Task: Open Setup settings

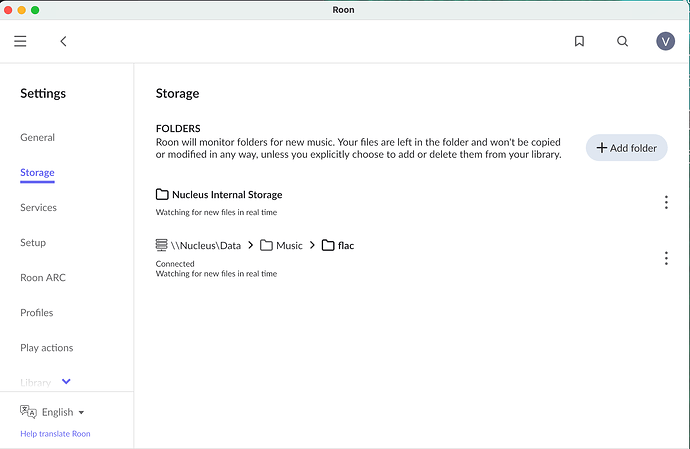Action: (33, 243)
